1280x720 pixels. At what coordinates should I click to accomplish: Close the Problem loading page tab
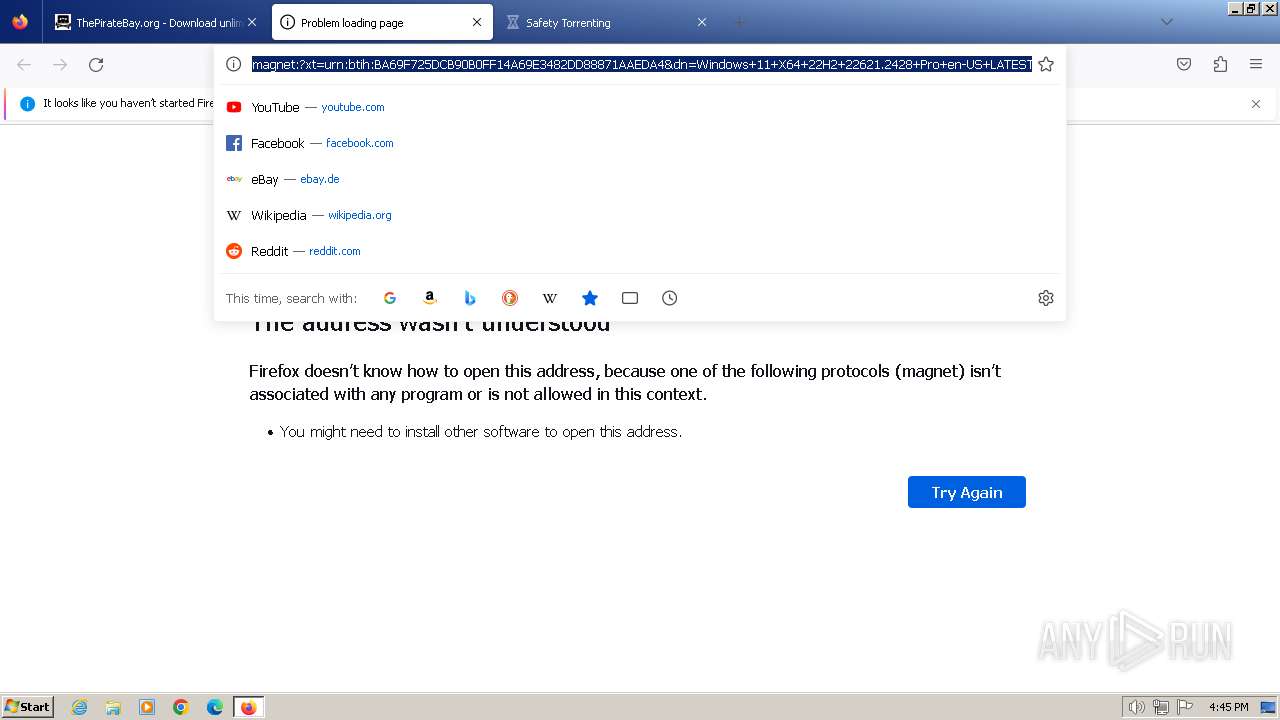[x=477, y=22]
